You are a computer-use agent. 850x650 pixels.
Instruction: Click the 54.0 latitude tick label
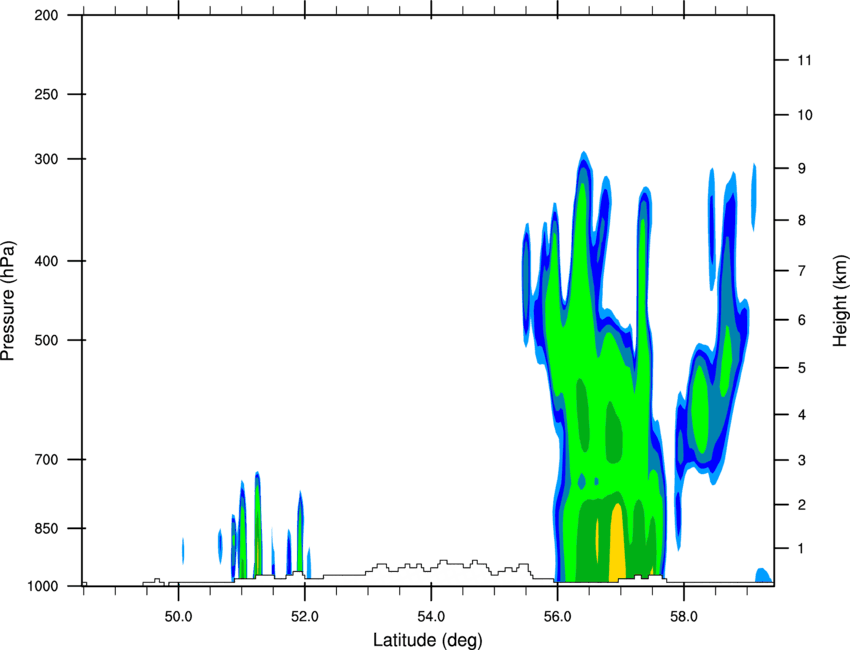point(431,617)
